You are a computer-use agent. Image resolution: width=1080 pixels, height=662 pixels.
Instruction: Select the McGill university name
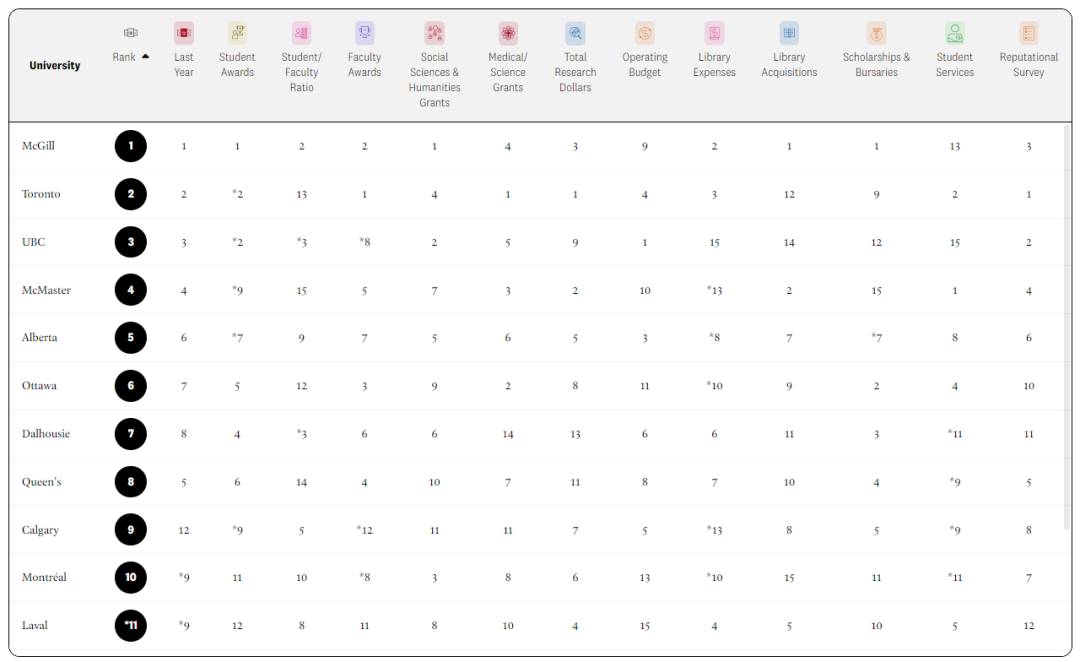pos(39,146)
